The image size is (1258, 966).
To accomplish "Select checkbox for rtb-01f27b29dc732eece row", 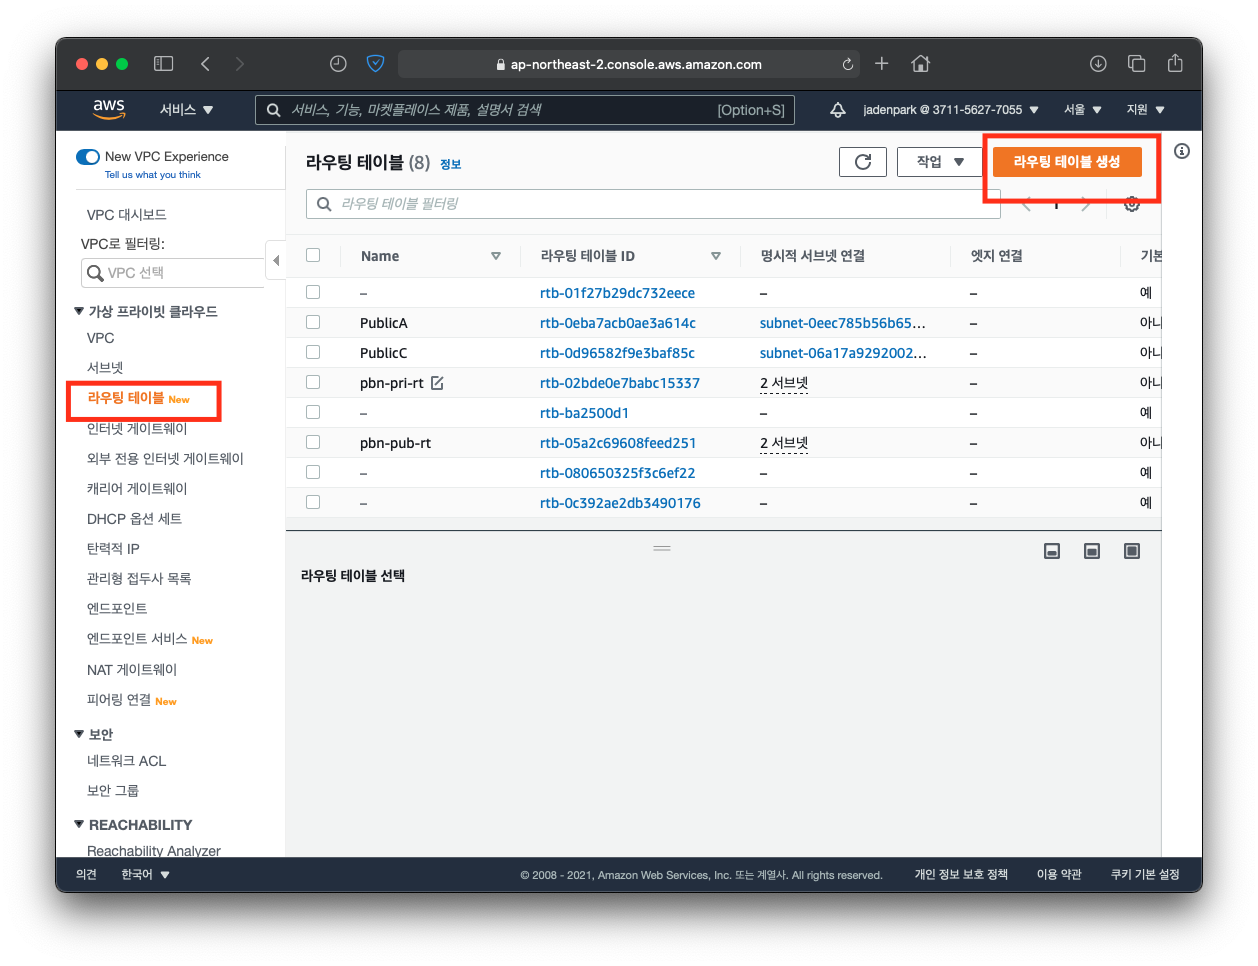I will [313, 292].
